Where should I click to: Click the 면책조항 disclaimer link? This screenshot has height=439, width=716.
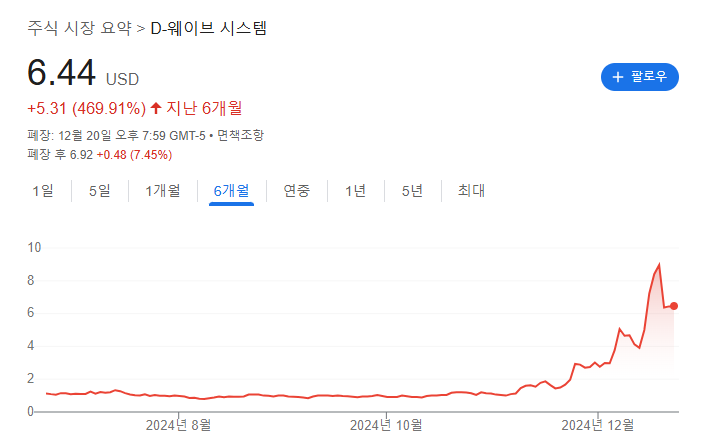pyautogui.click(x=240, y=135)
